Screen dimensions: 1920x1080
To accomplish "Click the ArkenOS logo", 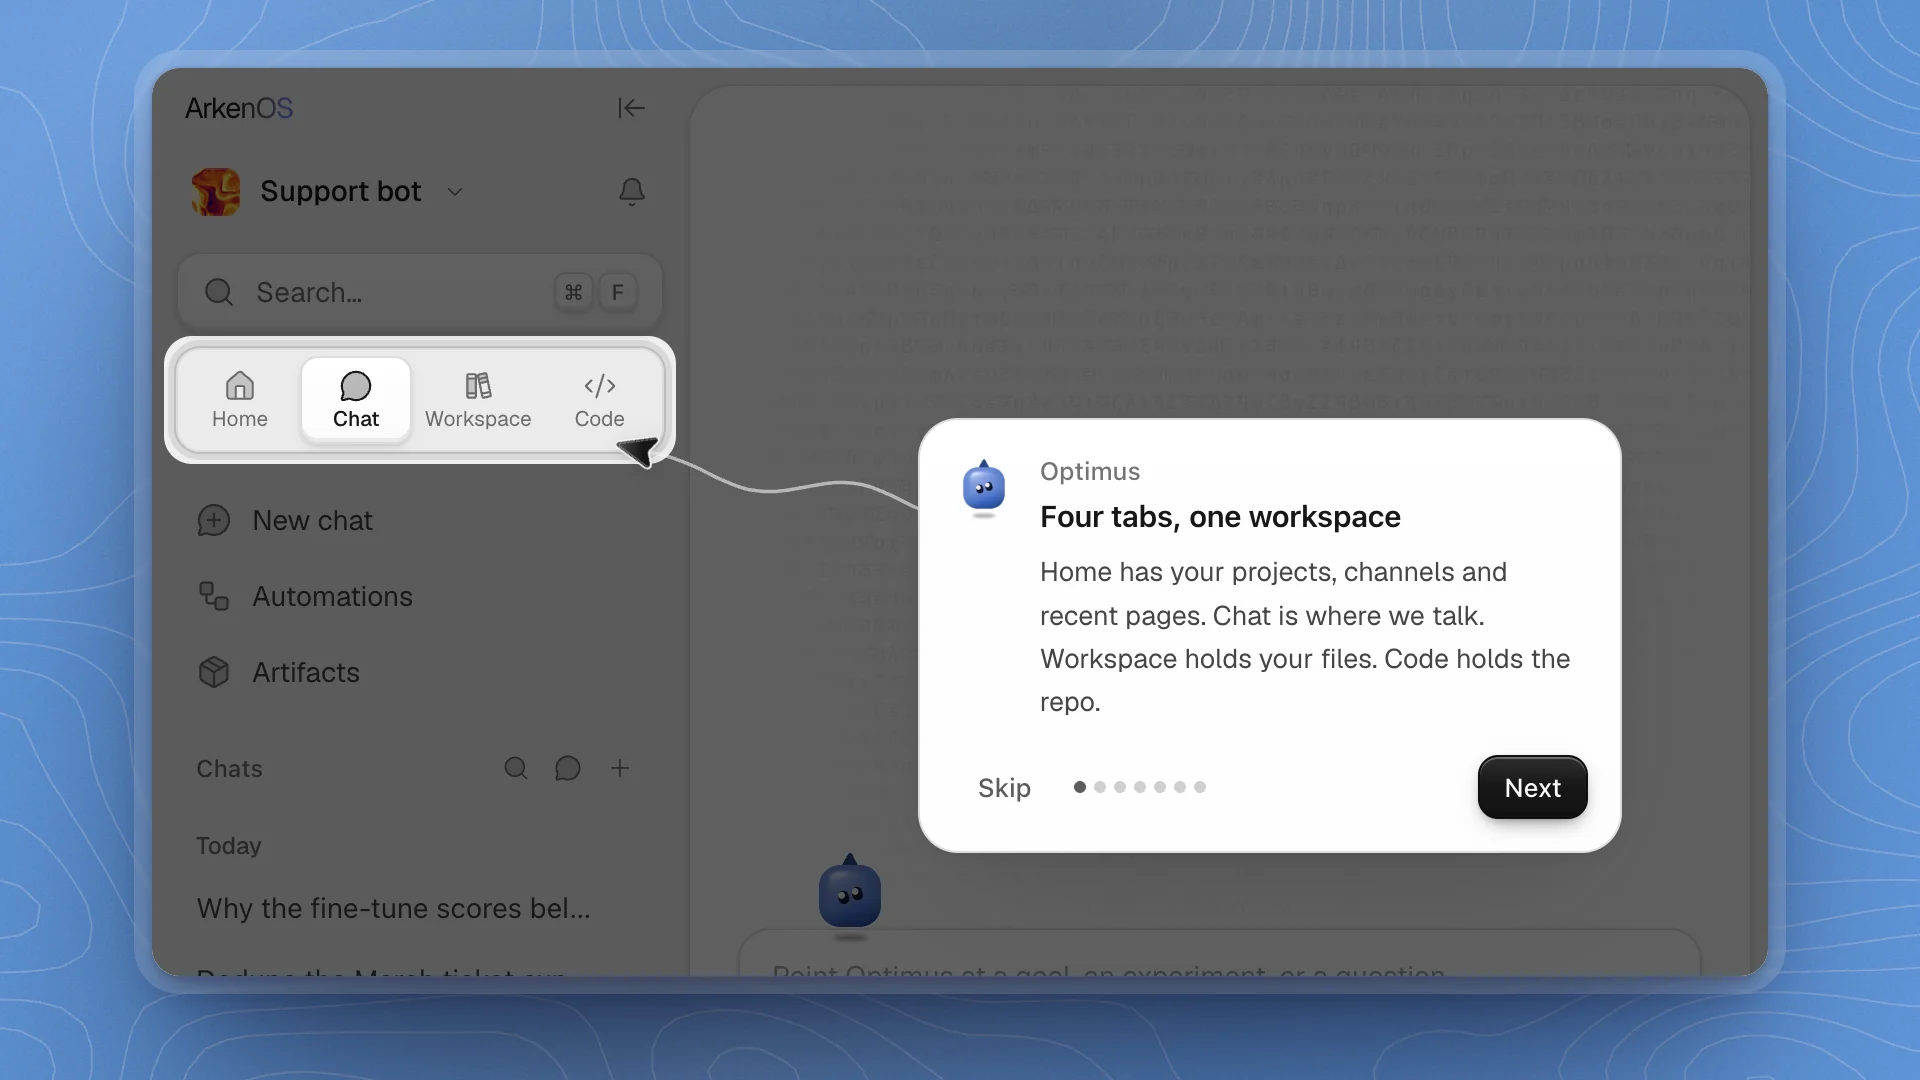I will click(x=239, y=108).
